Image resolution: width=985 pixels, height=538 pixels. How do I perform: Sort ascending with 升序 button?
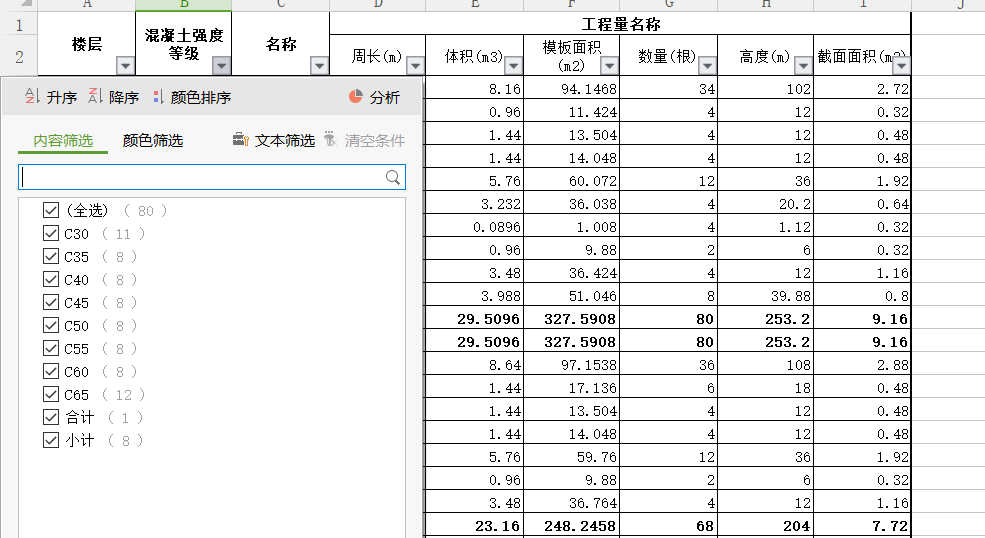coord(51,97)
